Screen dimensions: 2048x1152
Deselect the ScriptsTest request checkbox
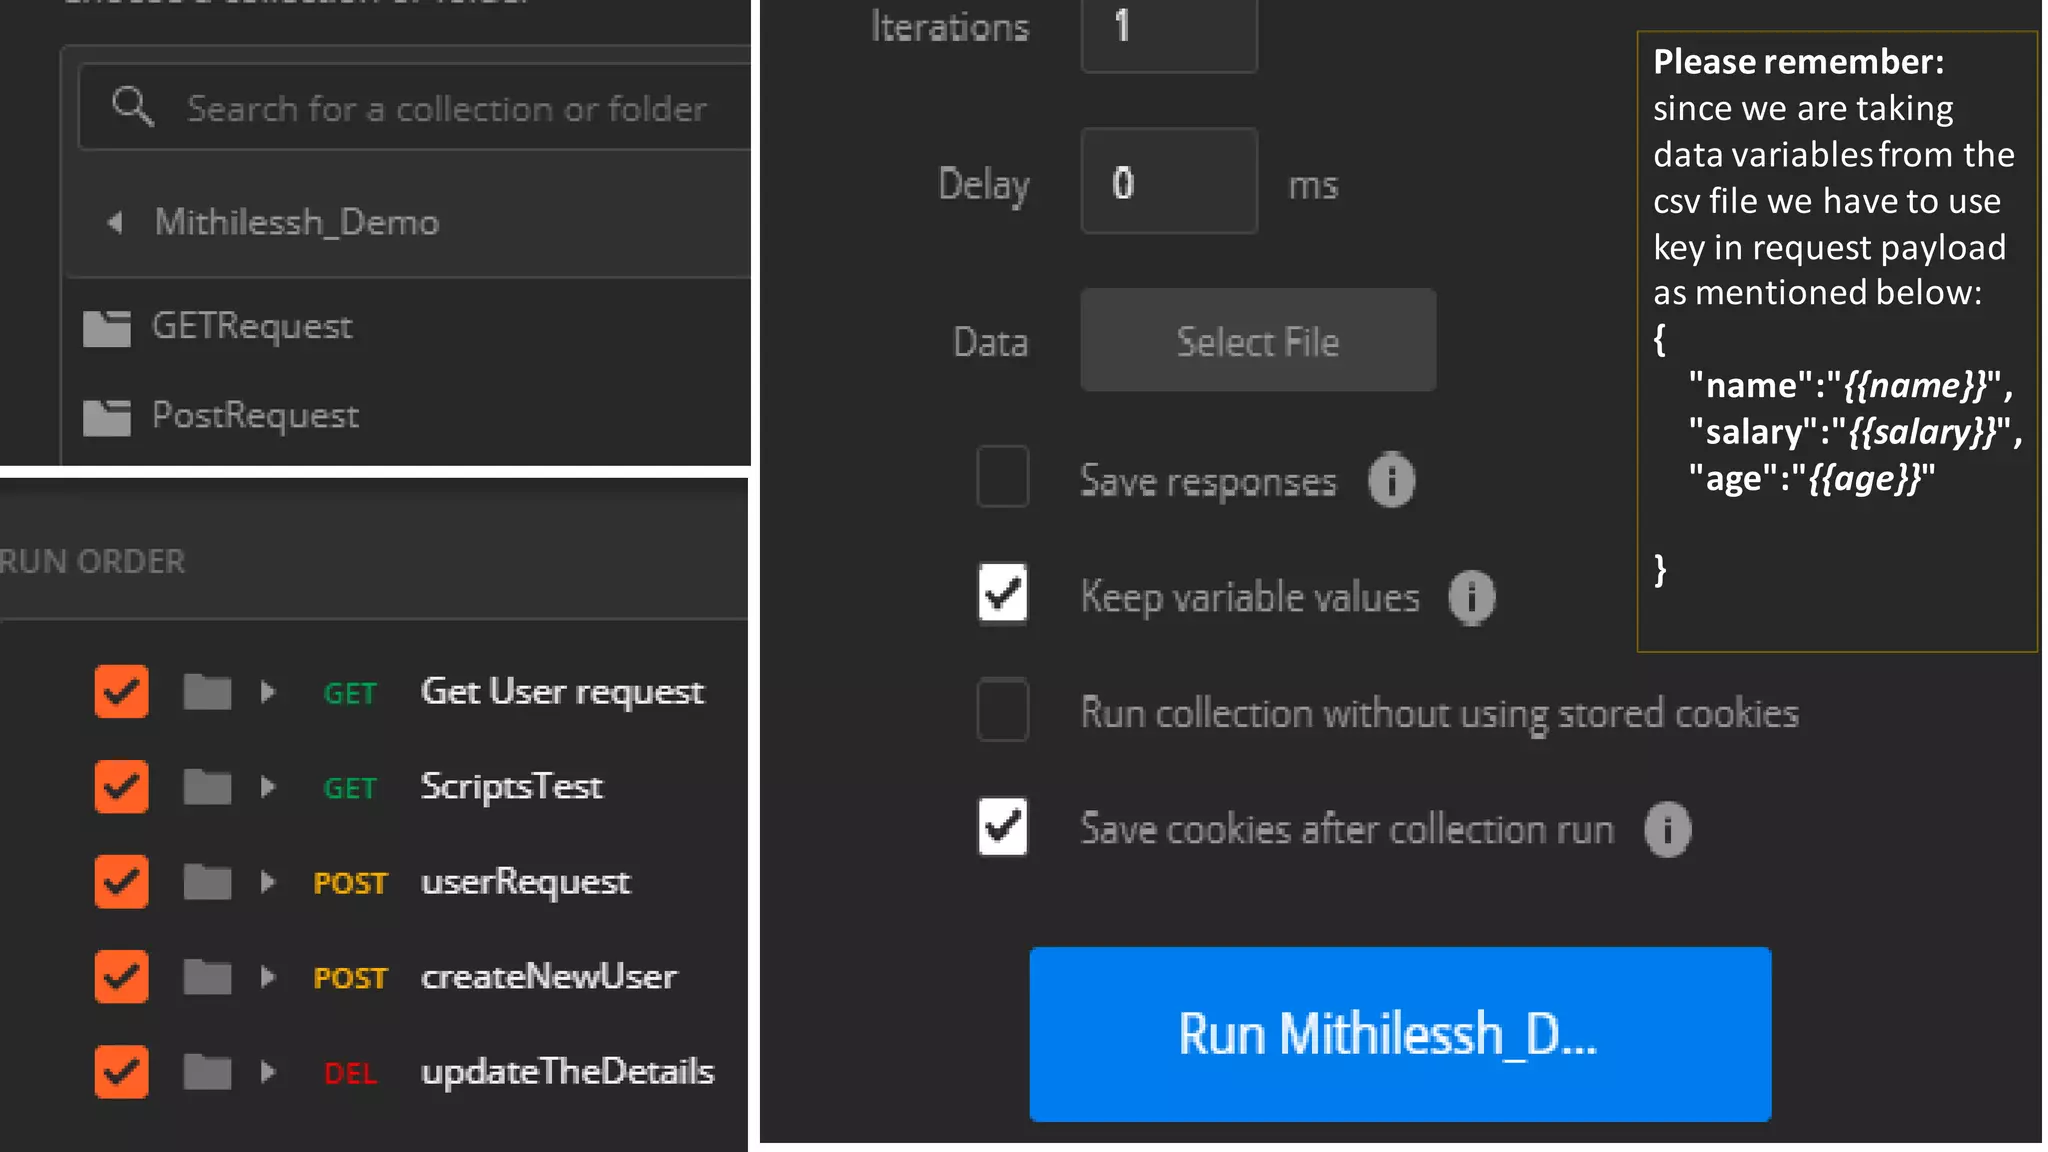coord(121,787)
